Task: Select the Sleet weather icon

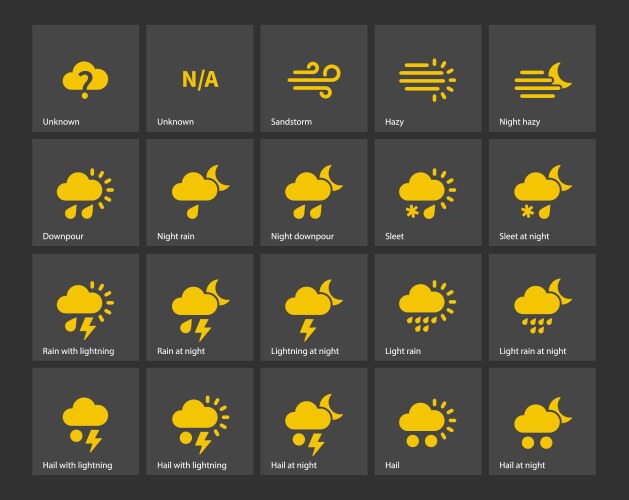Action: 427,194
